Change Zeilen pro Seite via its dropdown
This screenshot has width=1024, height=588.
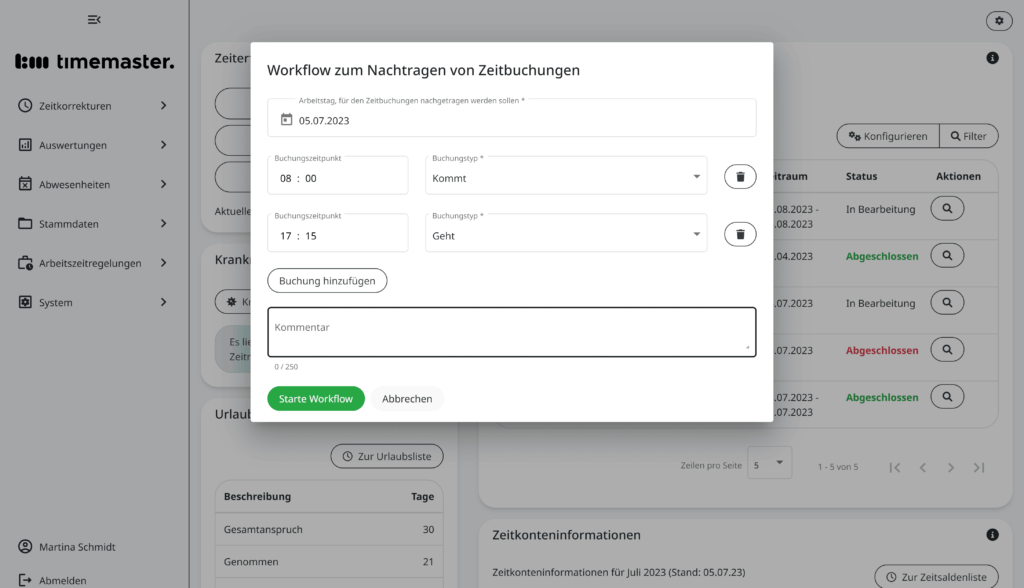point(769,463)
